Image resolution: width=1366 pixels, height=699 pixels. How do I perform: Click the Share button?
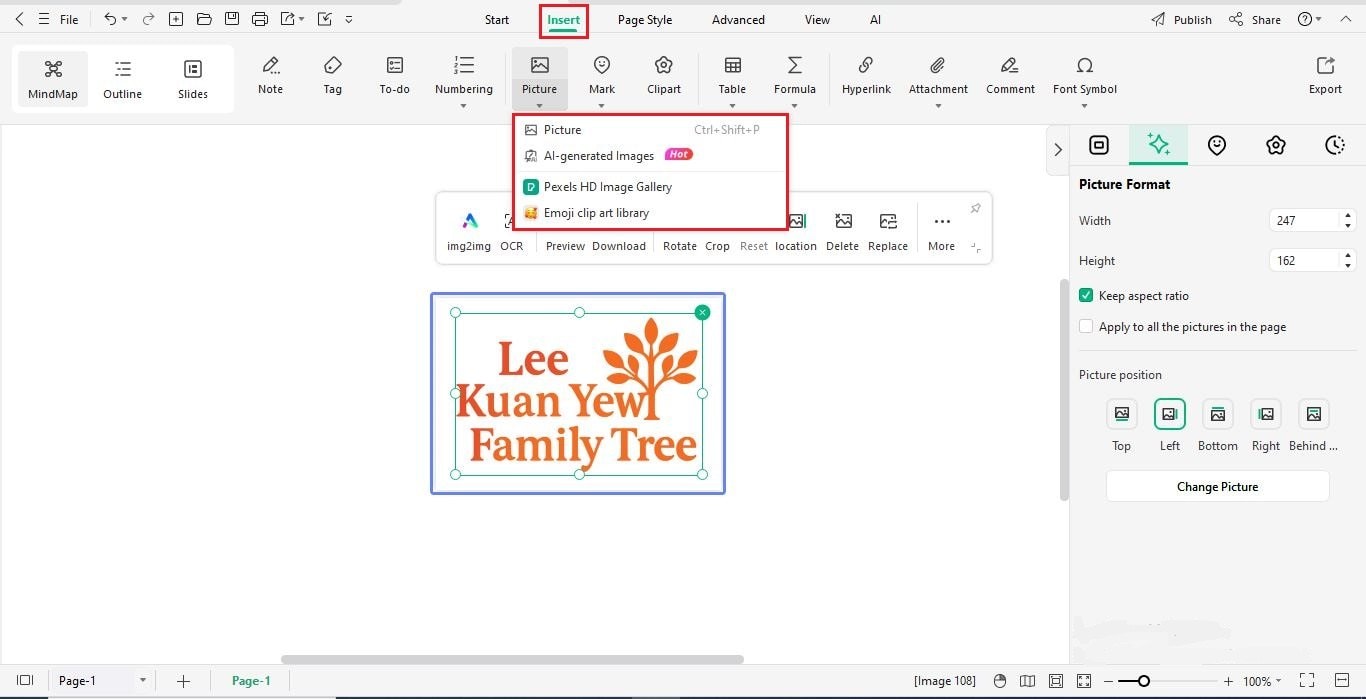[x=1254, y=20]
